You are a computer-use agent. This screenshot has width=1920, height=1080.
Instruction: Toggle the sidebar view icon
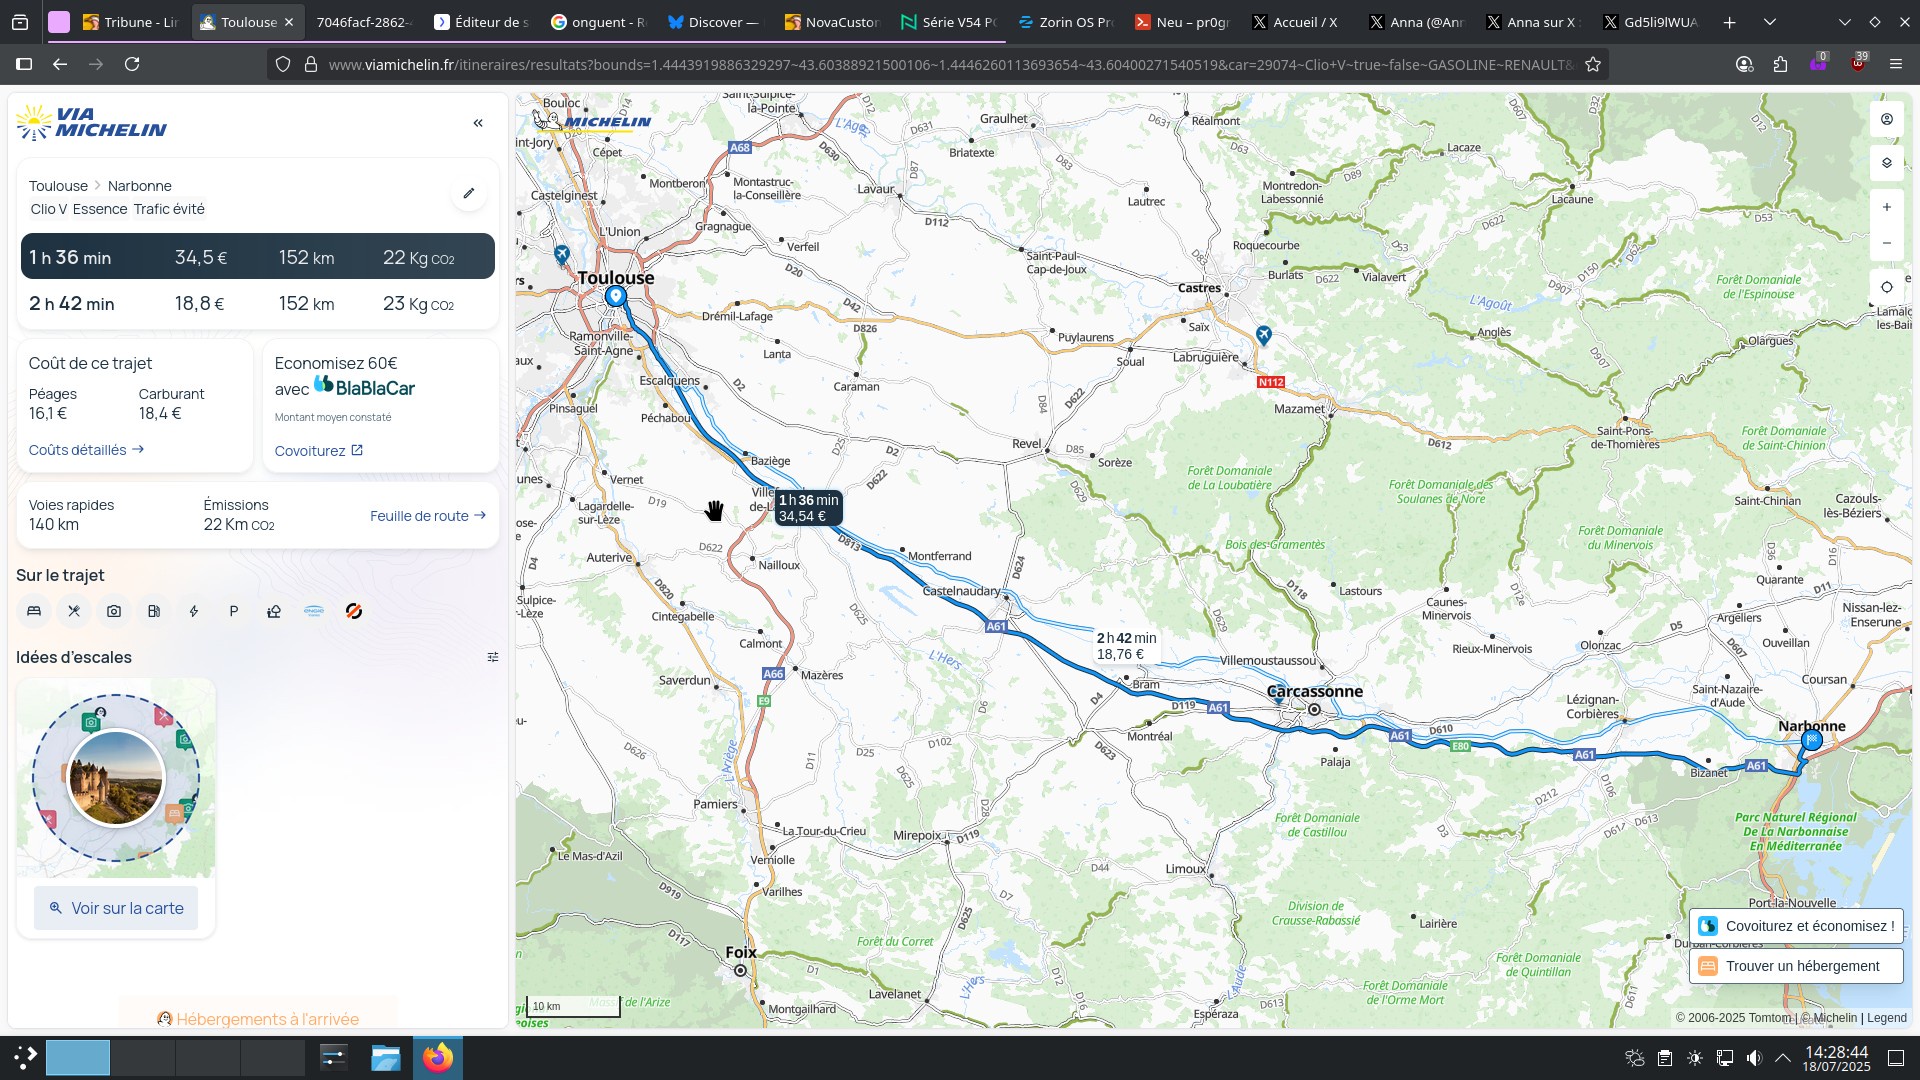(24, 64)
